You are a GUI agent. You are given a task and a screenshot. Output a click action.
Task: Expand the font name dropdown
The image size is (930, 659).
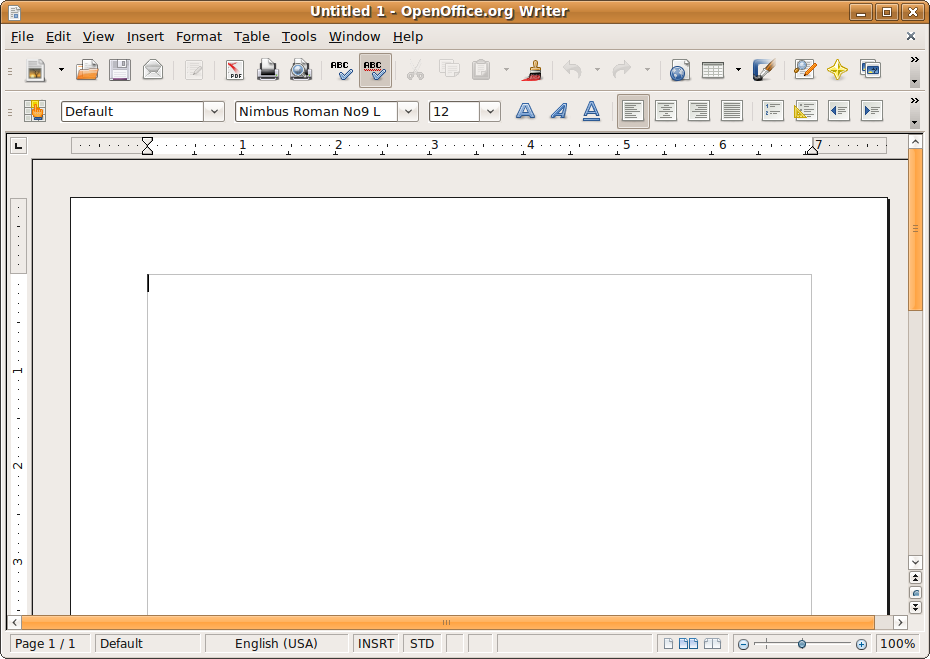[x=408, y=111]
